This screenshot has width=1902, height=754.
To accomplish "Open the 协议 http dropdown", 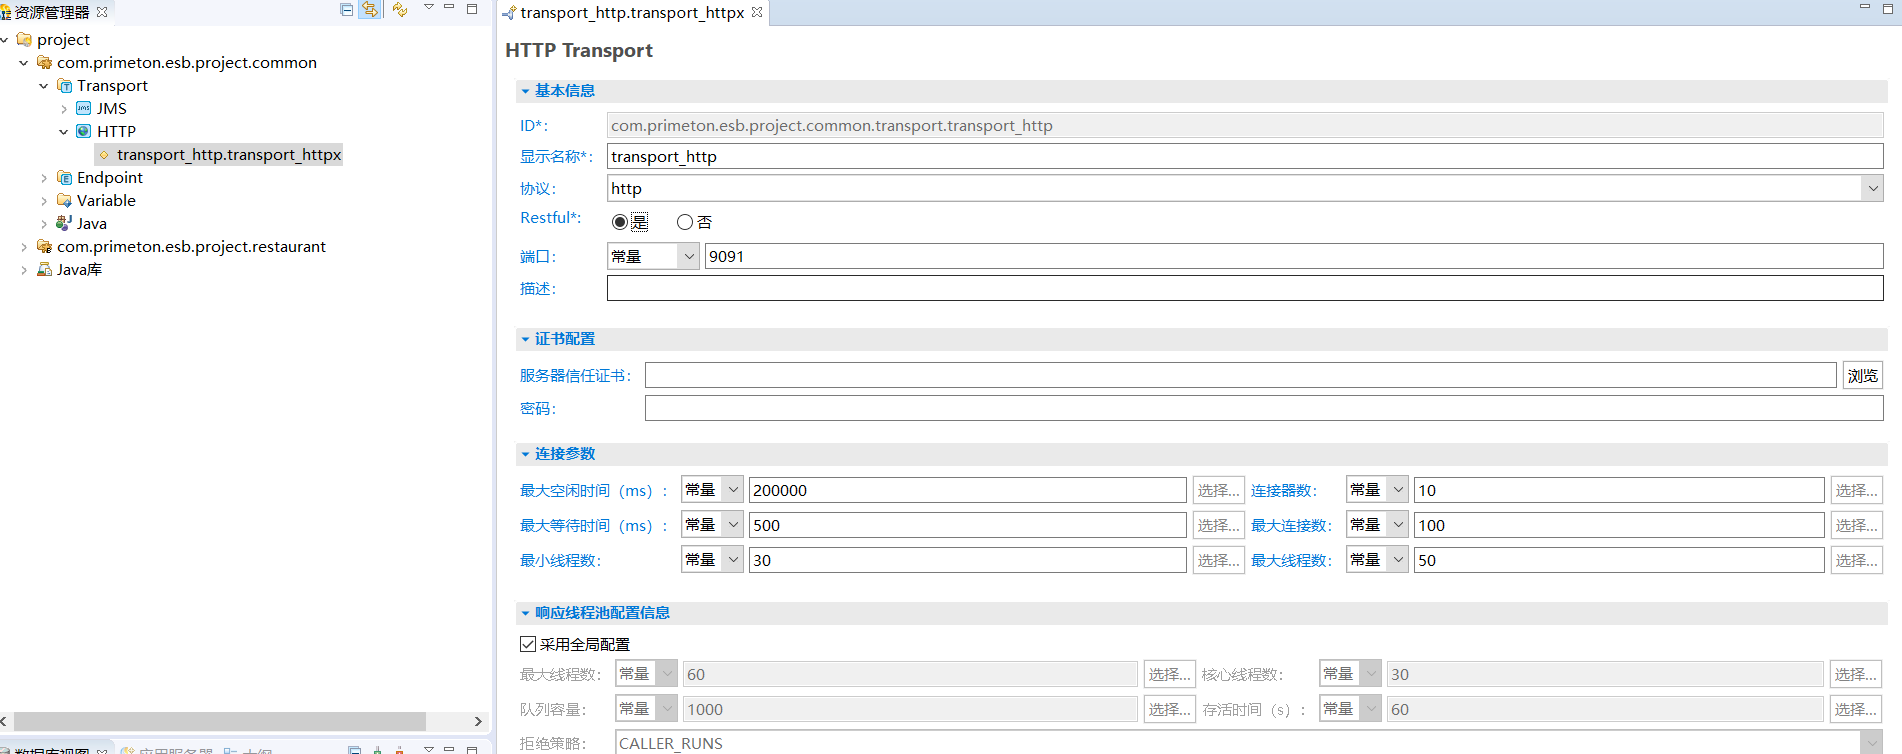I will (1872, 189).
